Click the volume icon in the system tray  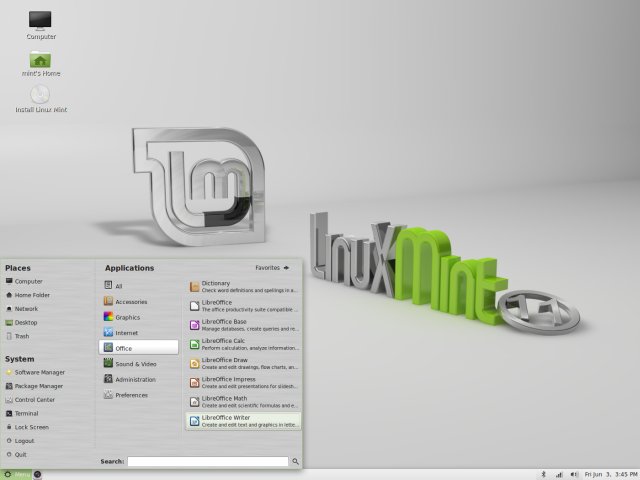click(x=573, y=473)
